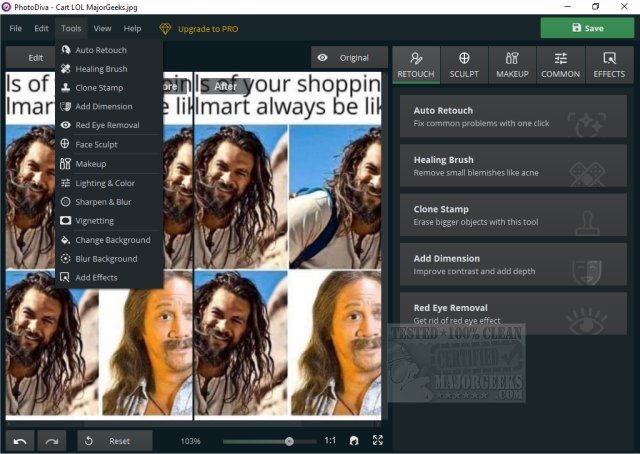The image size is (640, 454).
Task: Switch to the EFFECTS tab
Action: pyautogui.click(x=609, y=65)
